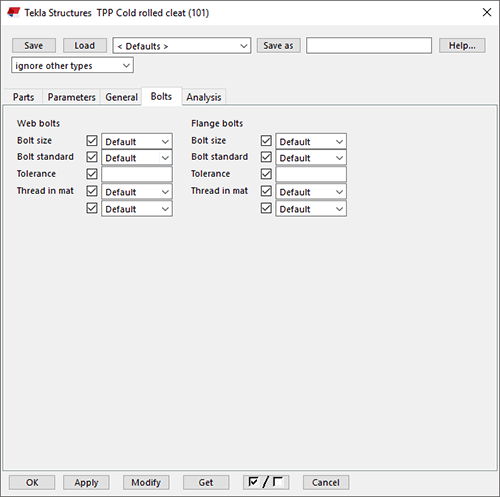This screenshot has width=500, height=497.
Task: Click the Save button
Action: [x=34, y=45]
